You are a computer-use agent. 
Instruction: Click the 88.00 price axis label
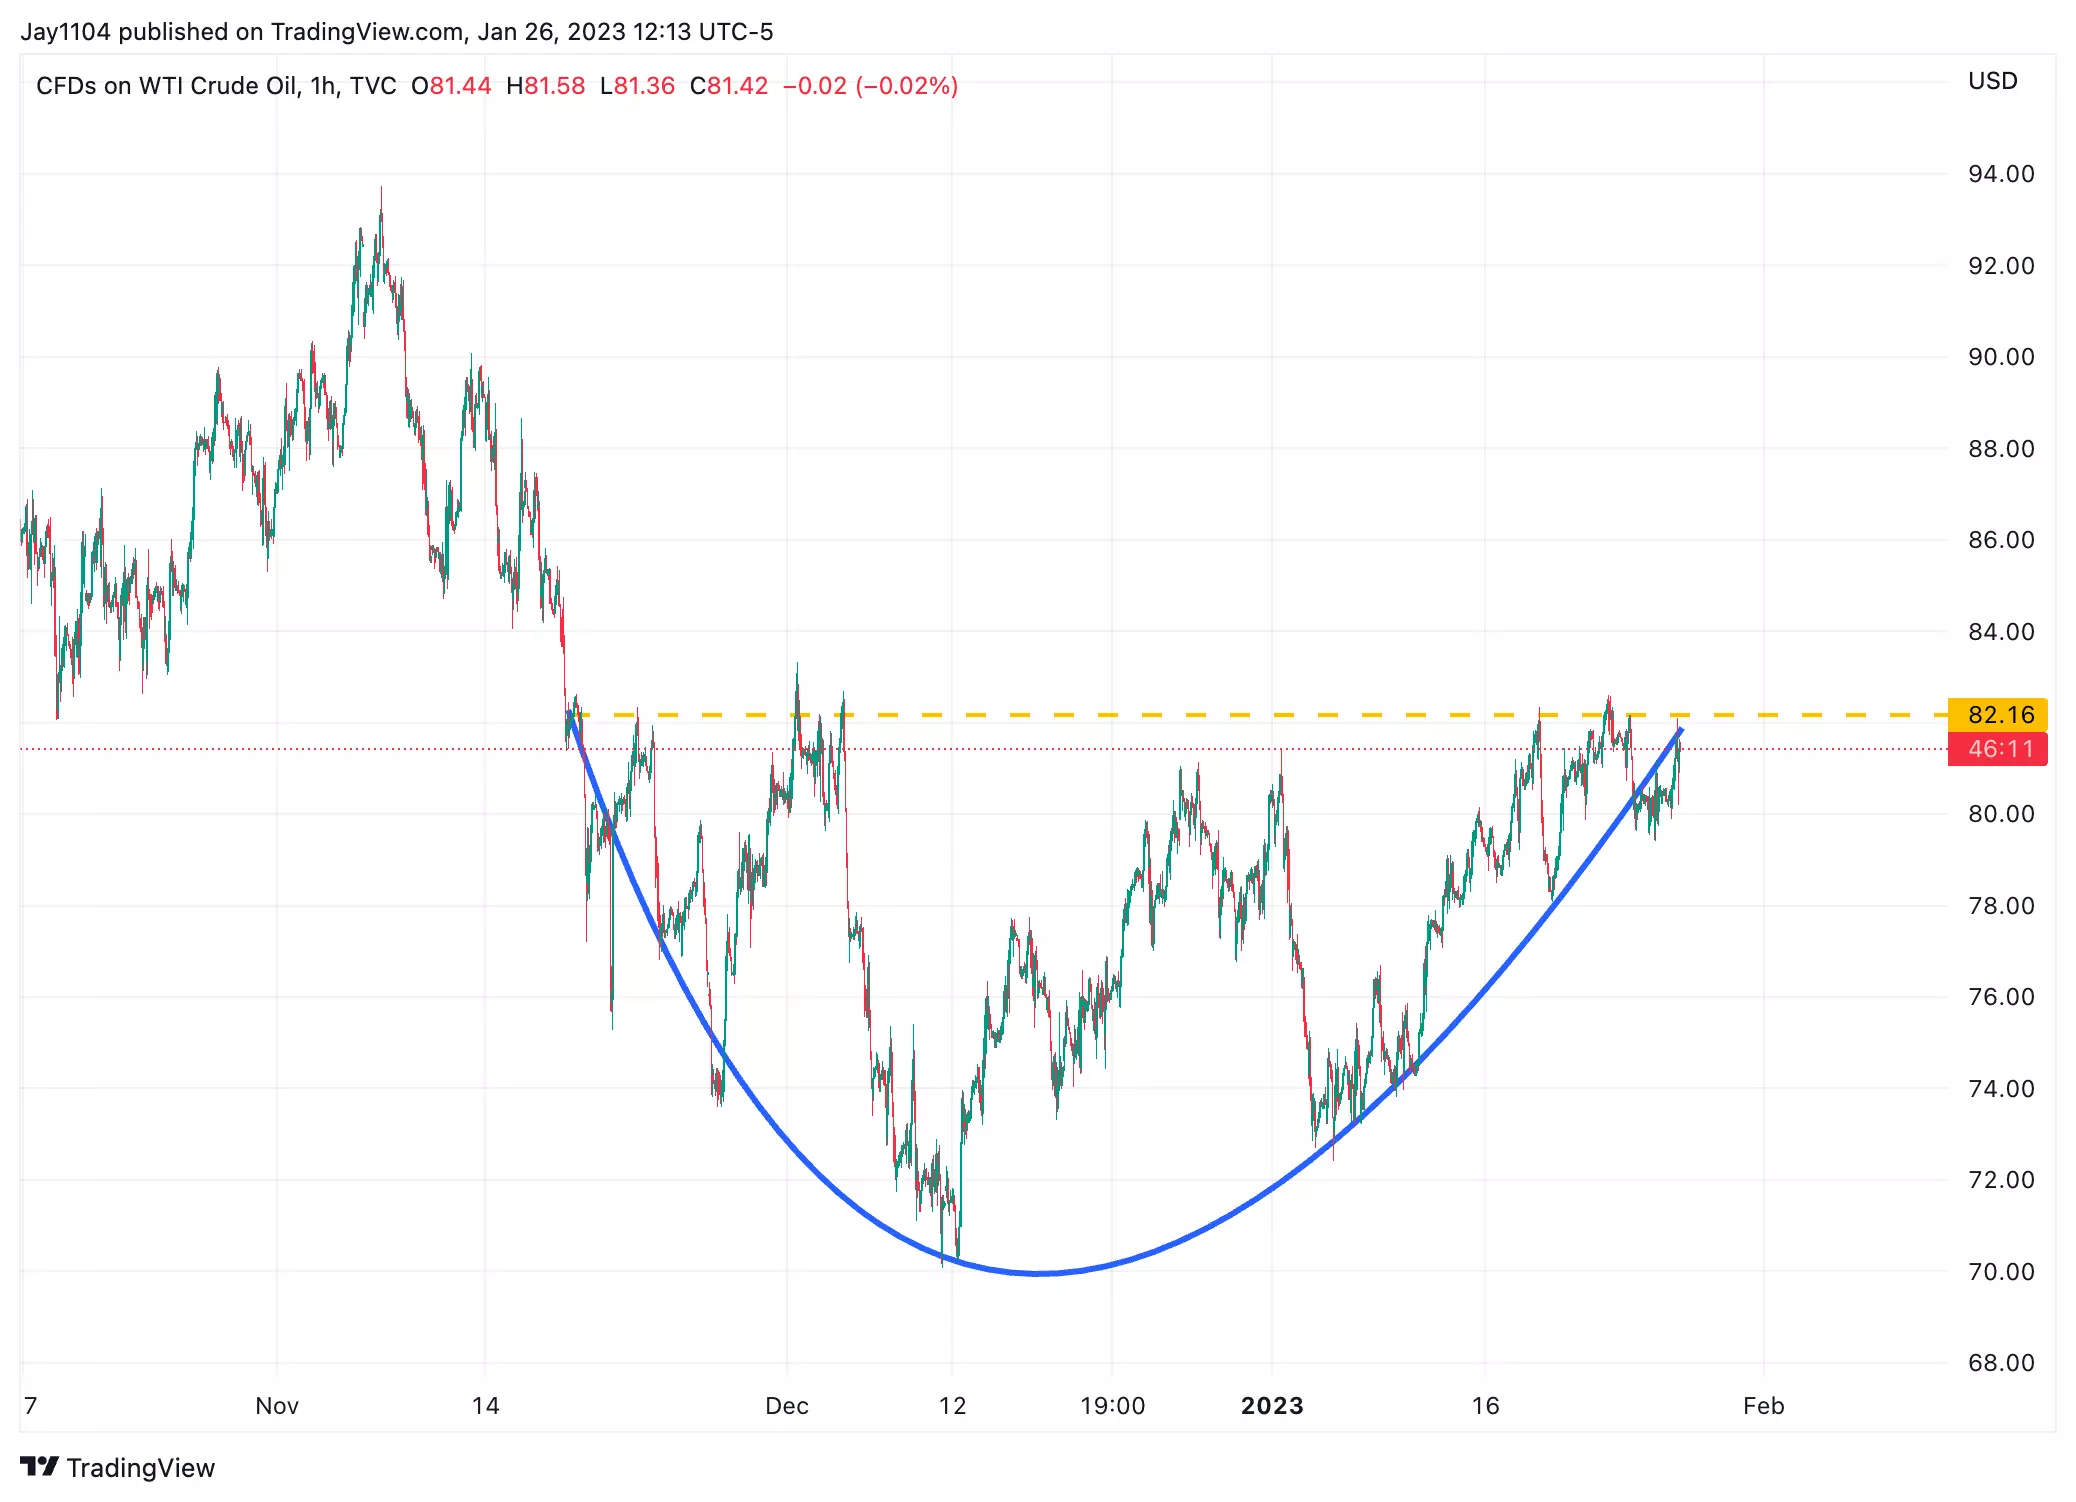click(x=2001, y=449)
